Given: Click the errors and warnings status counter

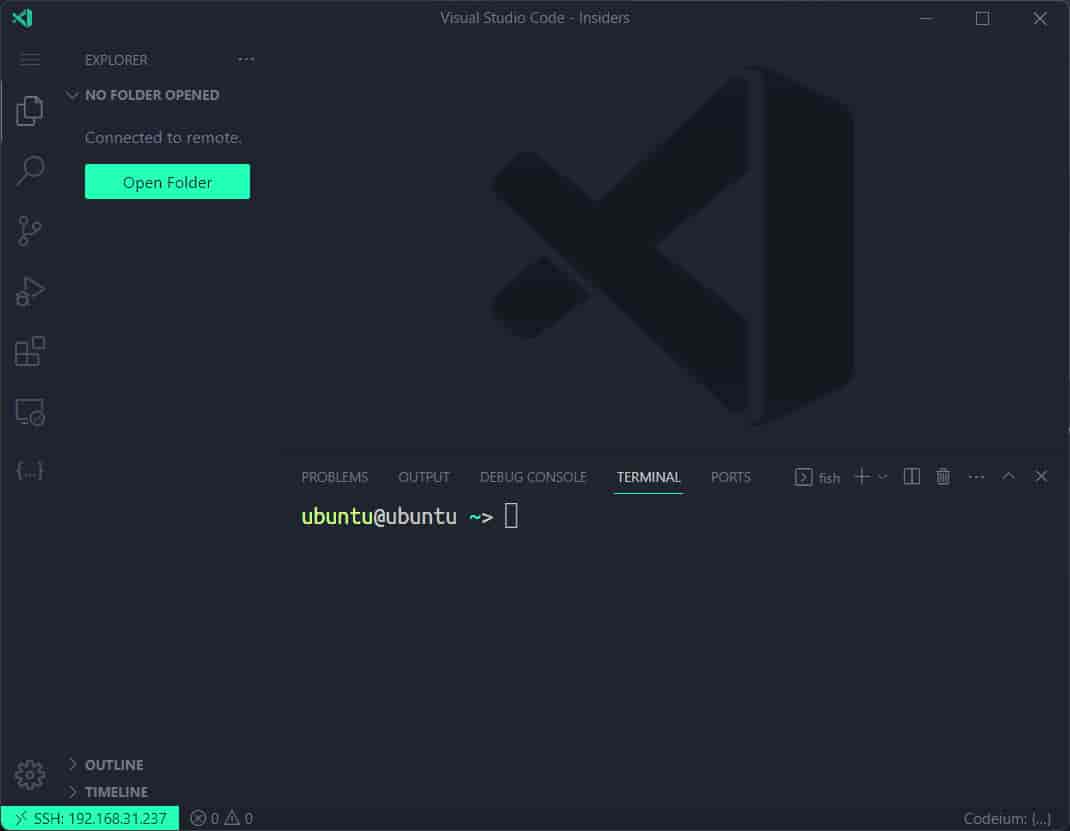Looking at the screenshot, I should click(221, 818).
